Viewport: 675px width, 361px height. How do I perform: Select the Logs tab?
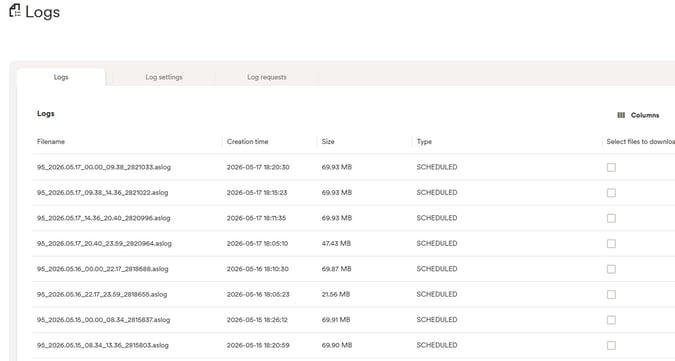(x=61, y=77)
